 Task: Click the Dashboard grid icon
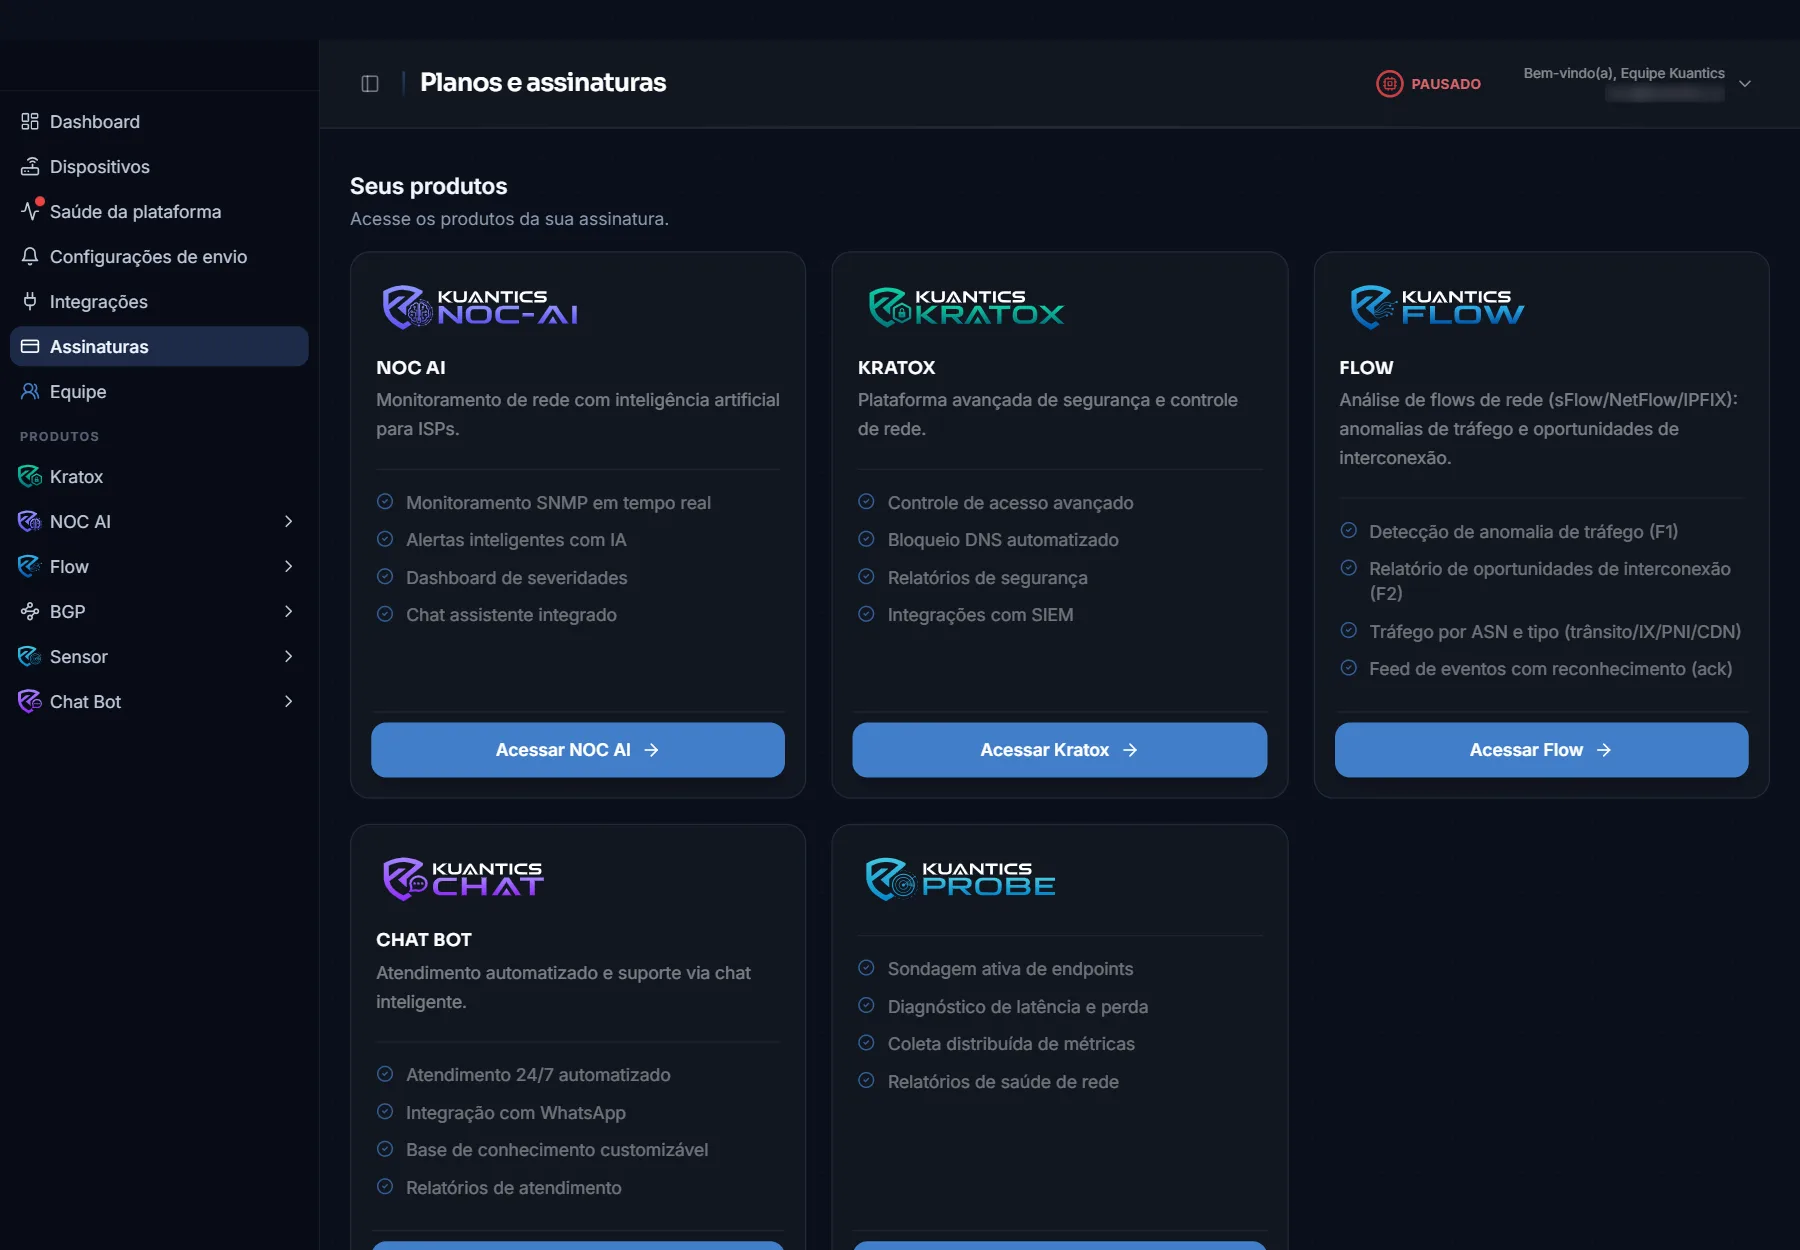point(30,121)
